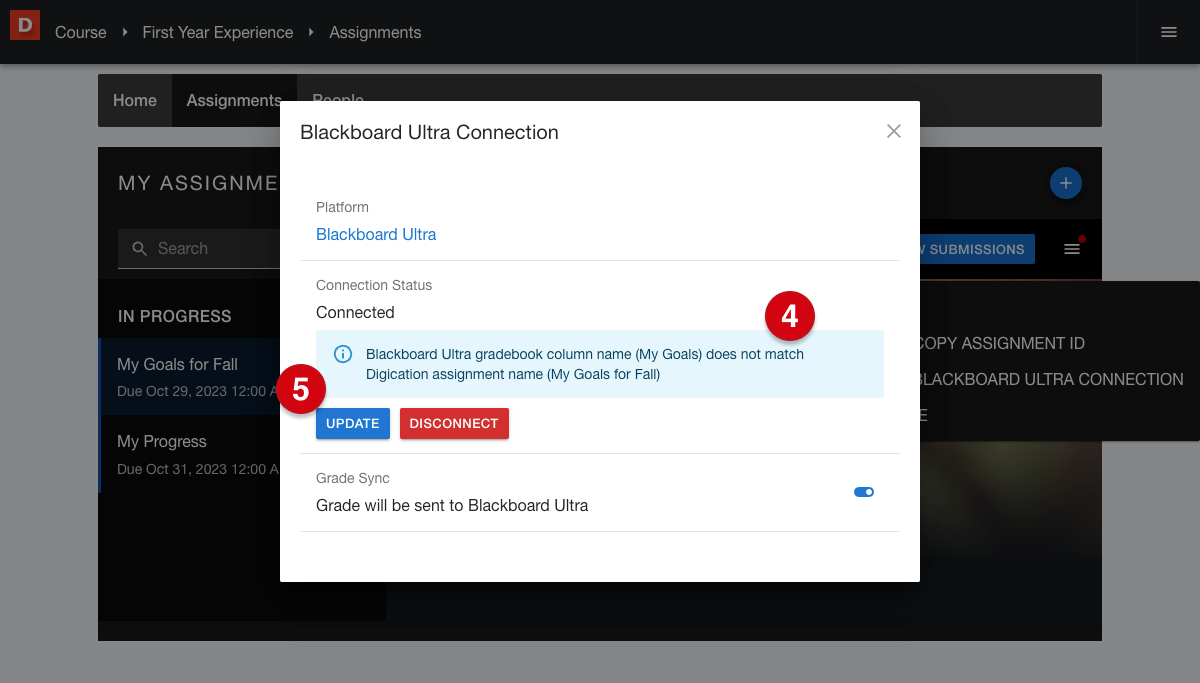Click the DISCONNECT button
The image size is (1200, 683).
pos(454,423)
